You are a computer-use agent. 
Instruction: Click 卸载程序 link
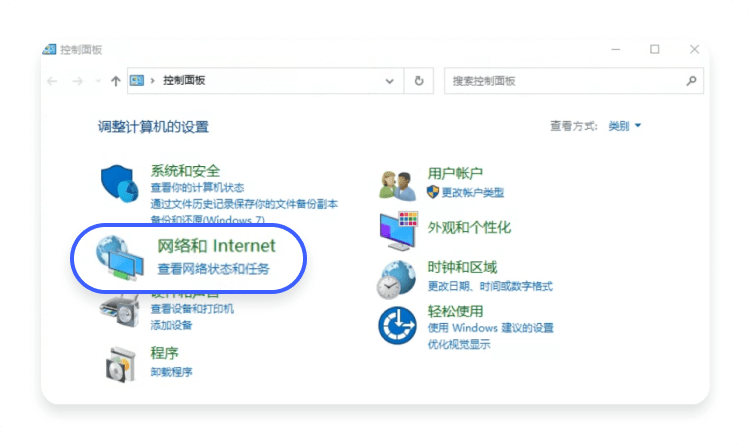click(x=171, y=372)
